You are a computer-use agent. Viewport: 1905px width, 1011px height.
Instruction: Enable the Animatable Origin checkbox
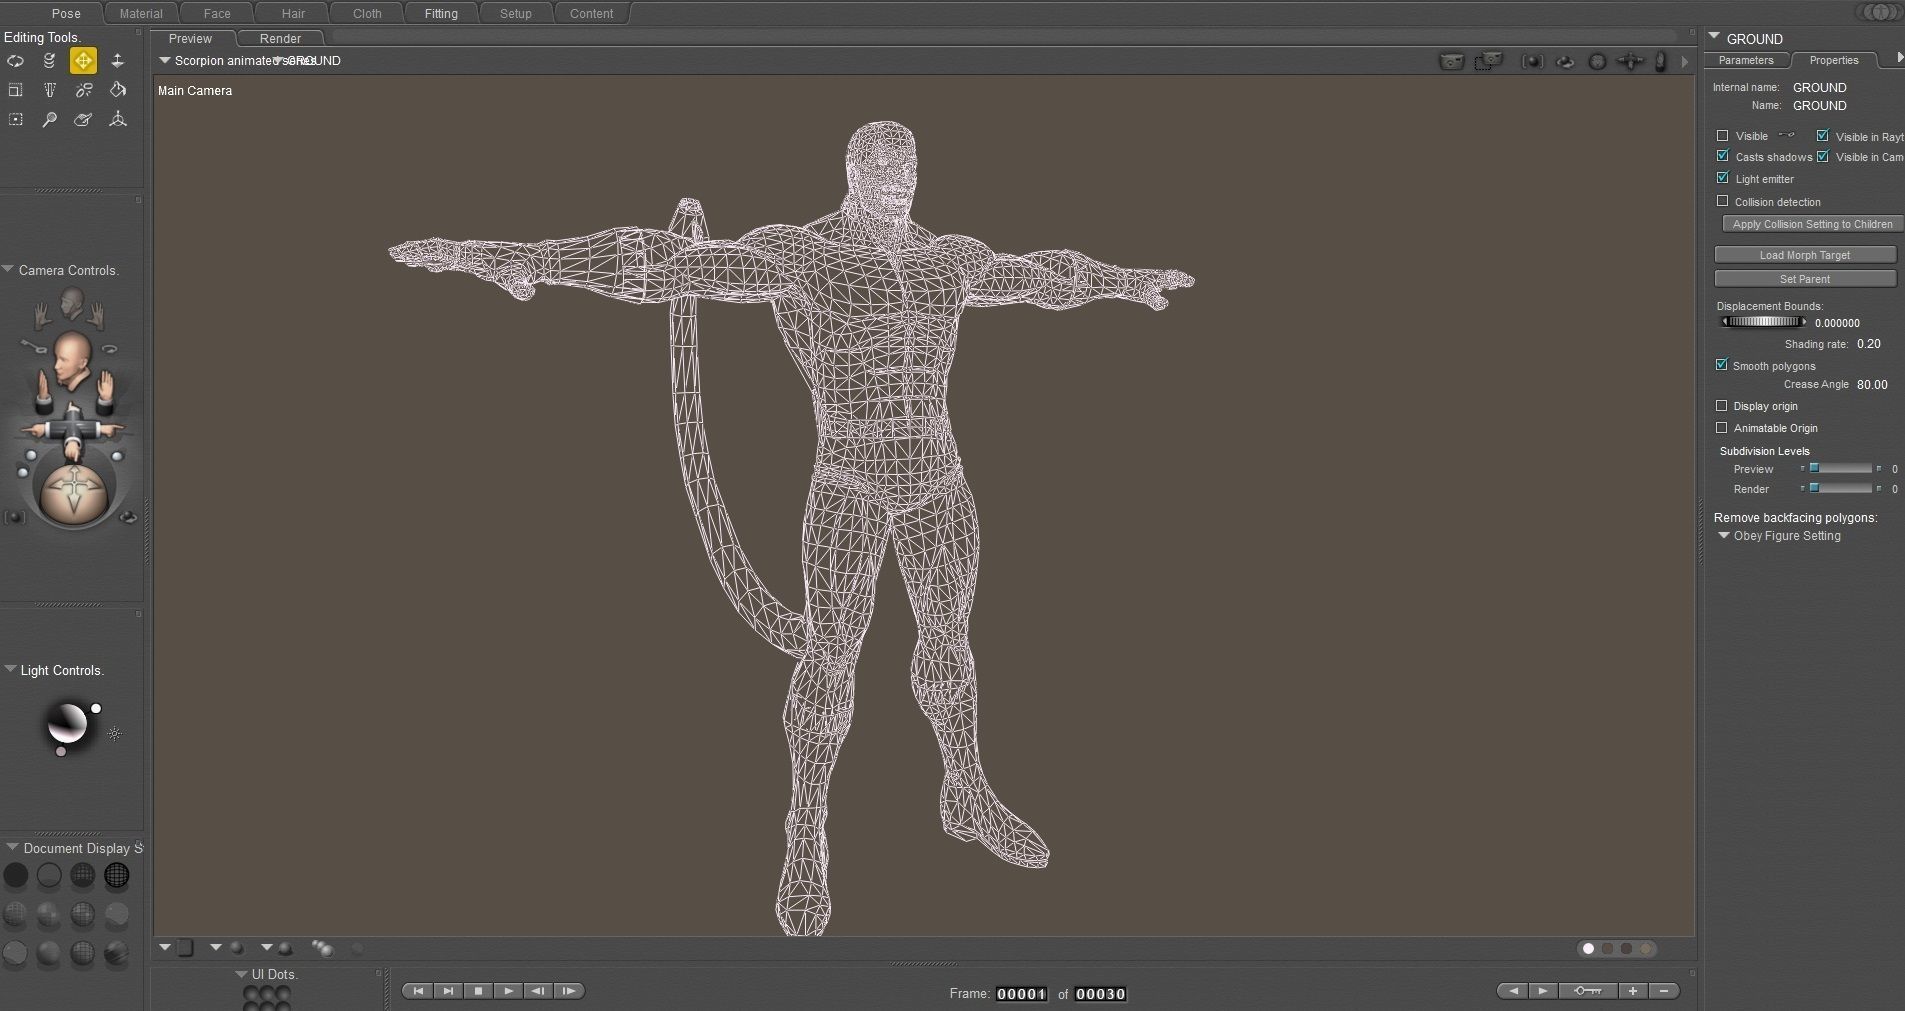(1721, 428)
